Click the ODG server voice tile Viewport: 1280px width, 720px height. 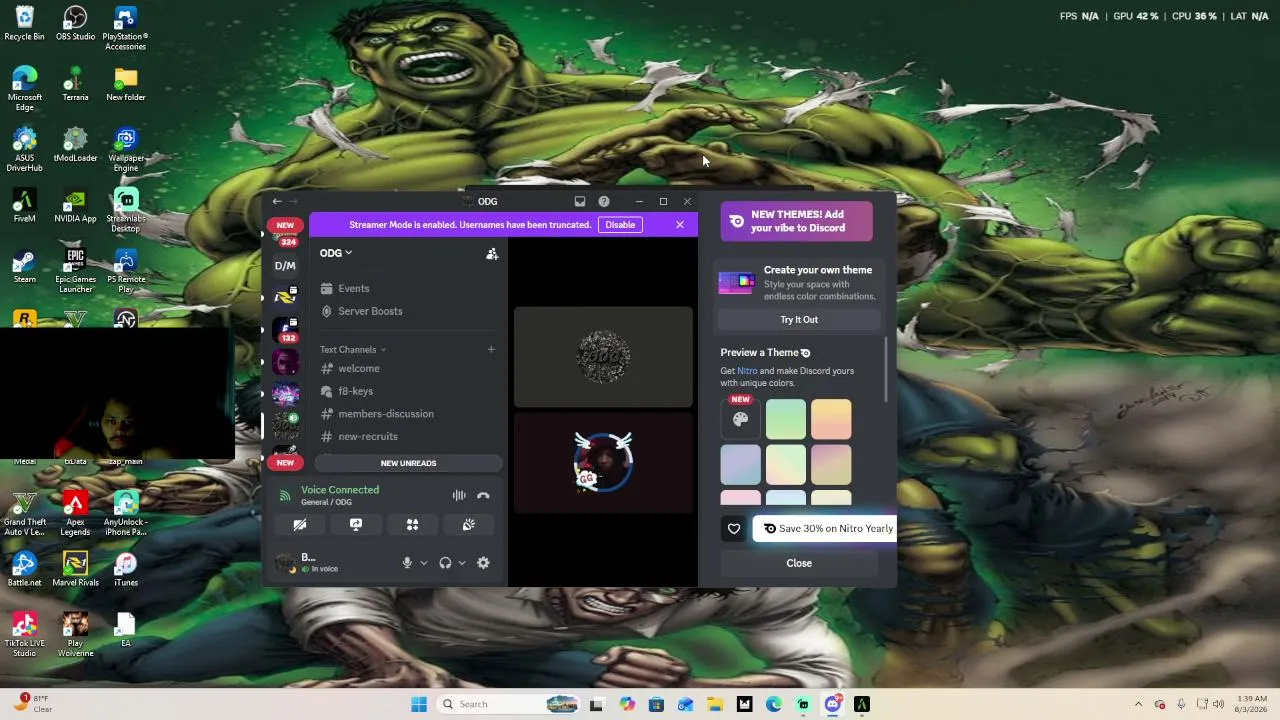coord(603,357)
